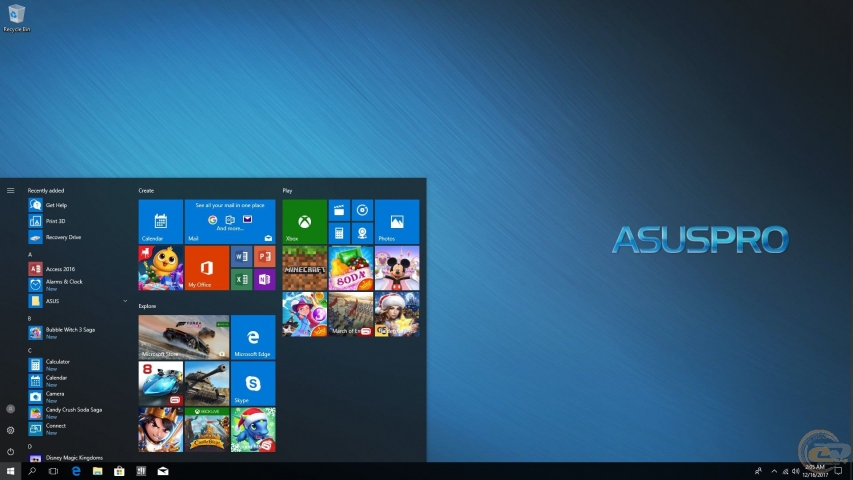This screenshot has width=853, height=480.
Task: Click the Windows Start button
Action: tap(10, 471)
